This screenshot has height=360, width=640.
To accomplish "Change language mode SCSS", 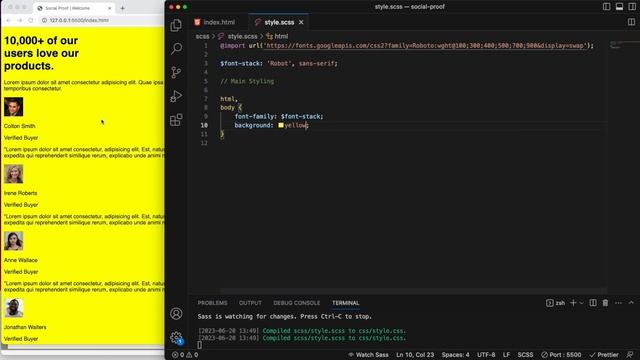I will tap(525, 355).
